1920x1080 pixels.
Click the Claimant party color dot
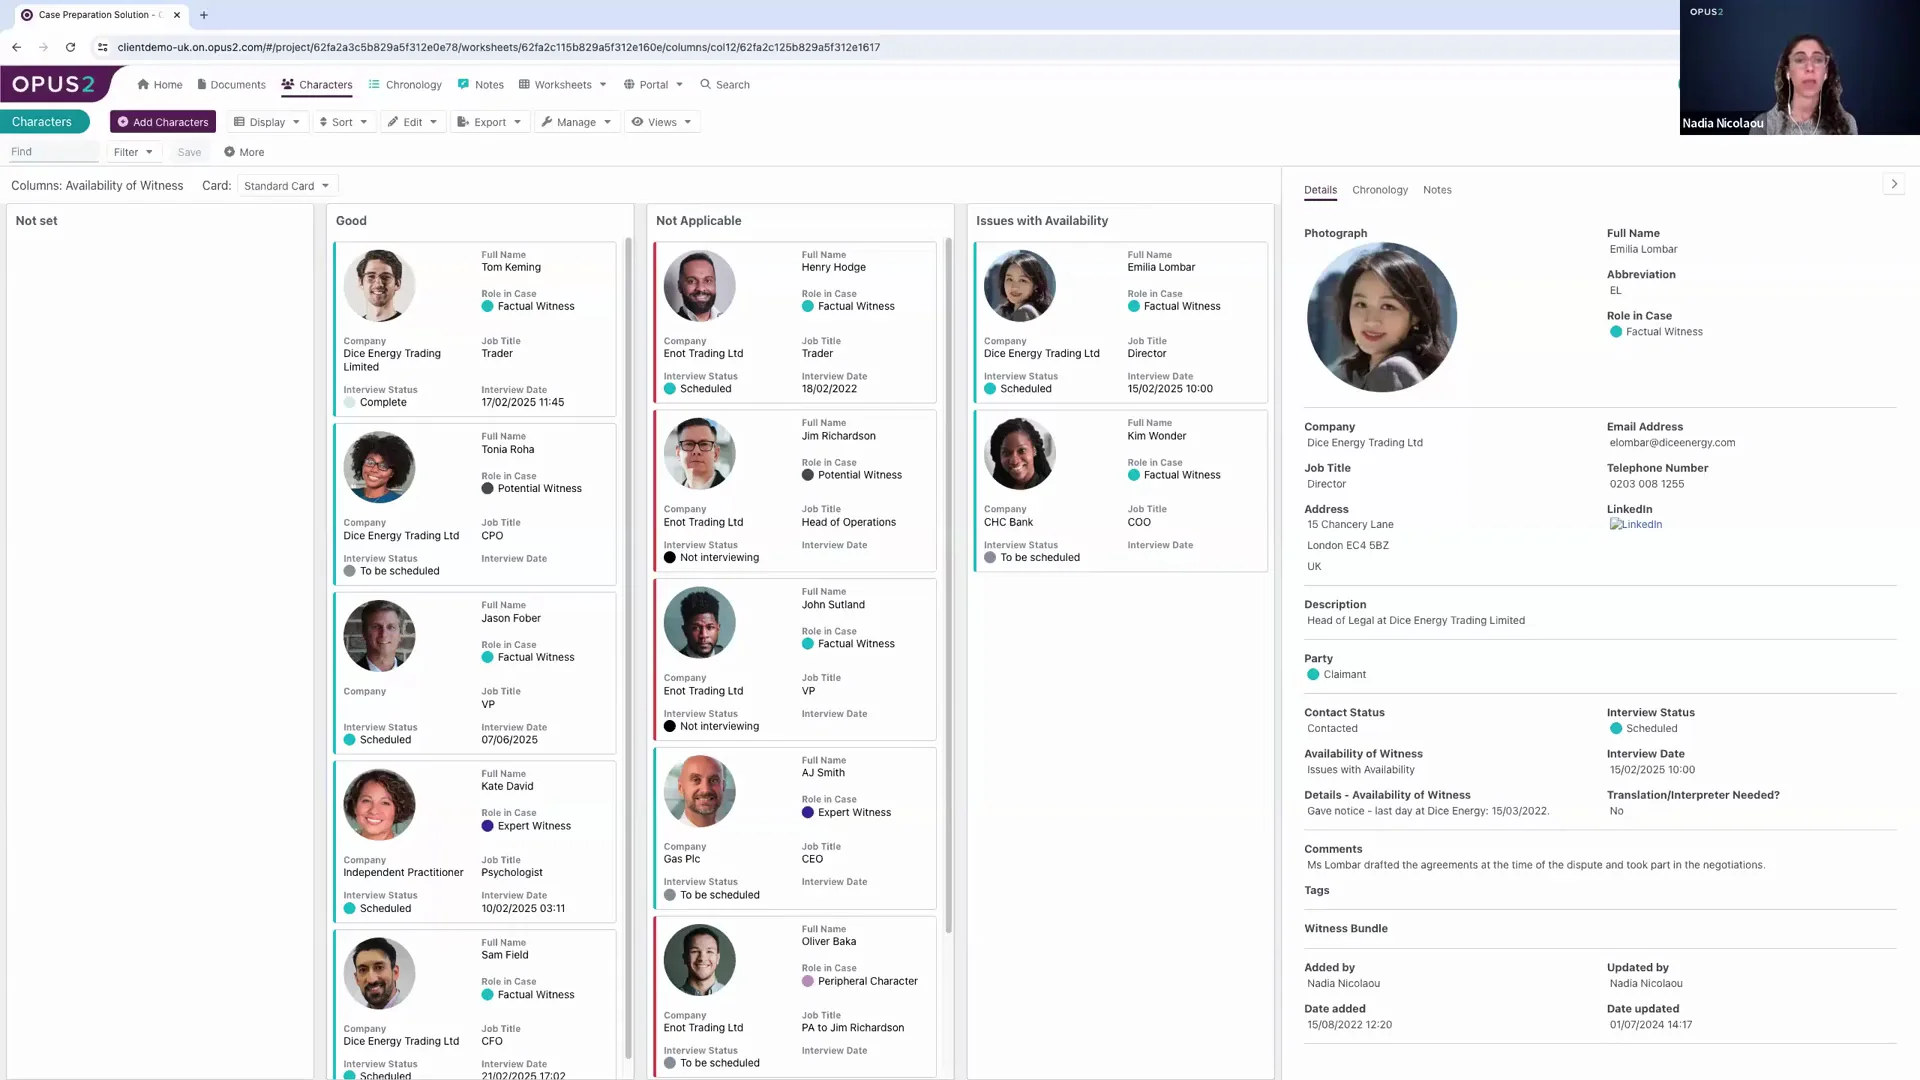1313,675
